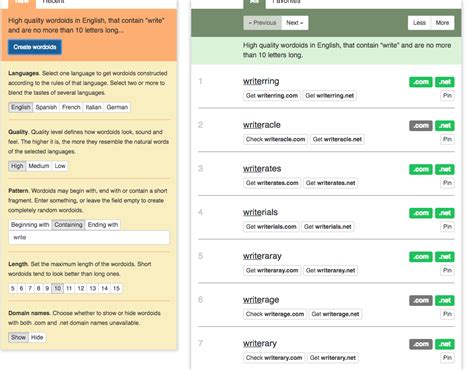Select French language option
The width and height of the screenshot is (474, 370).
click(x=71, y=107)
